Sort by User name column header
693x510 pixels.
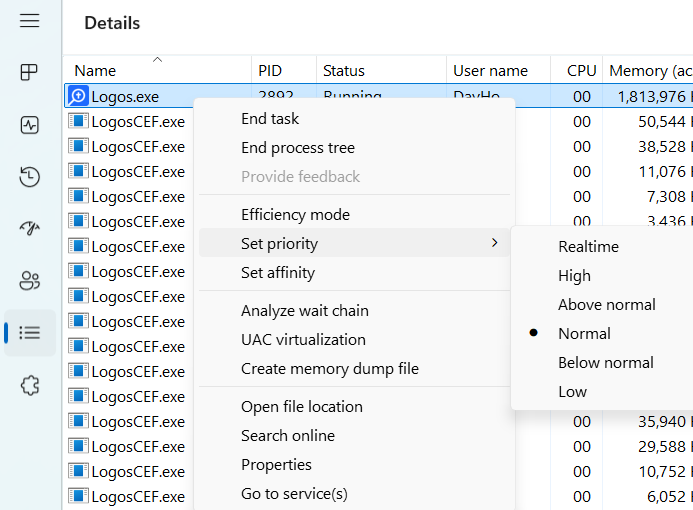[498, 70]
